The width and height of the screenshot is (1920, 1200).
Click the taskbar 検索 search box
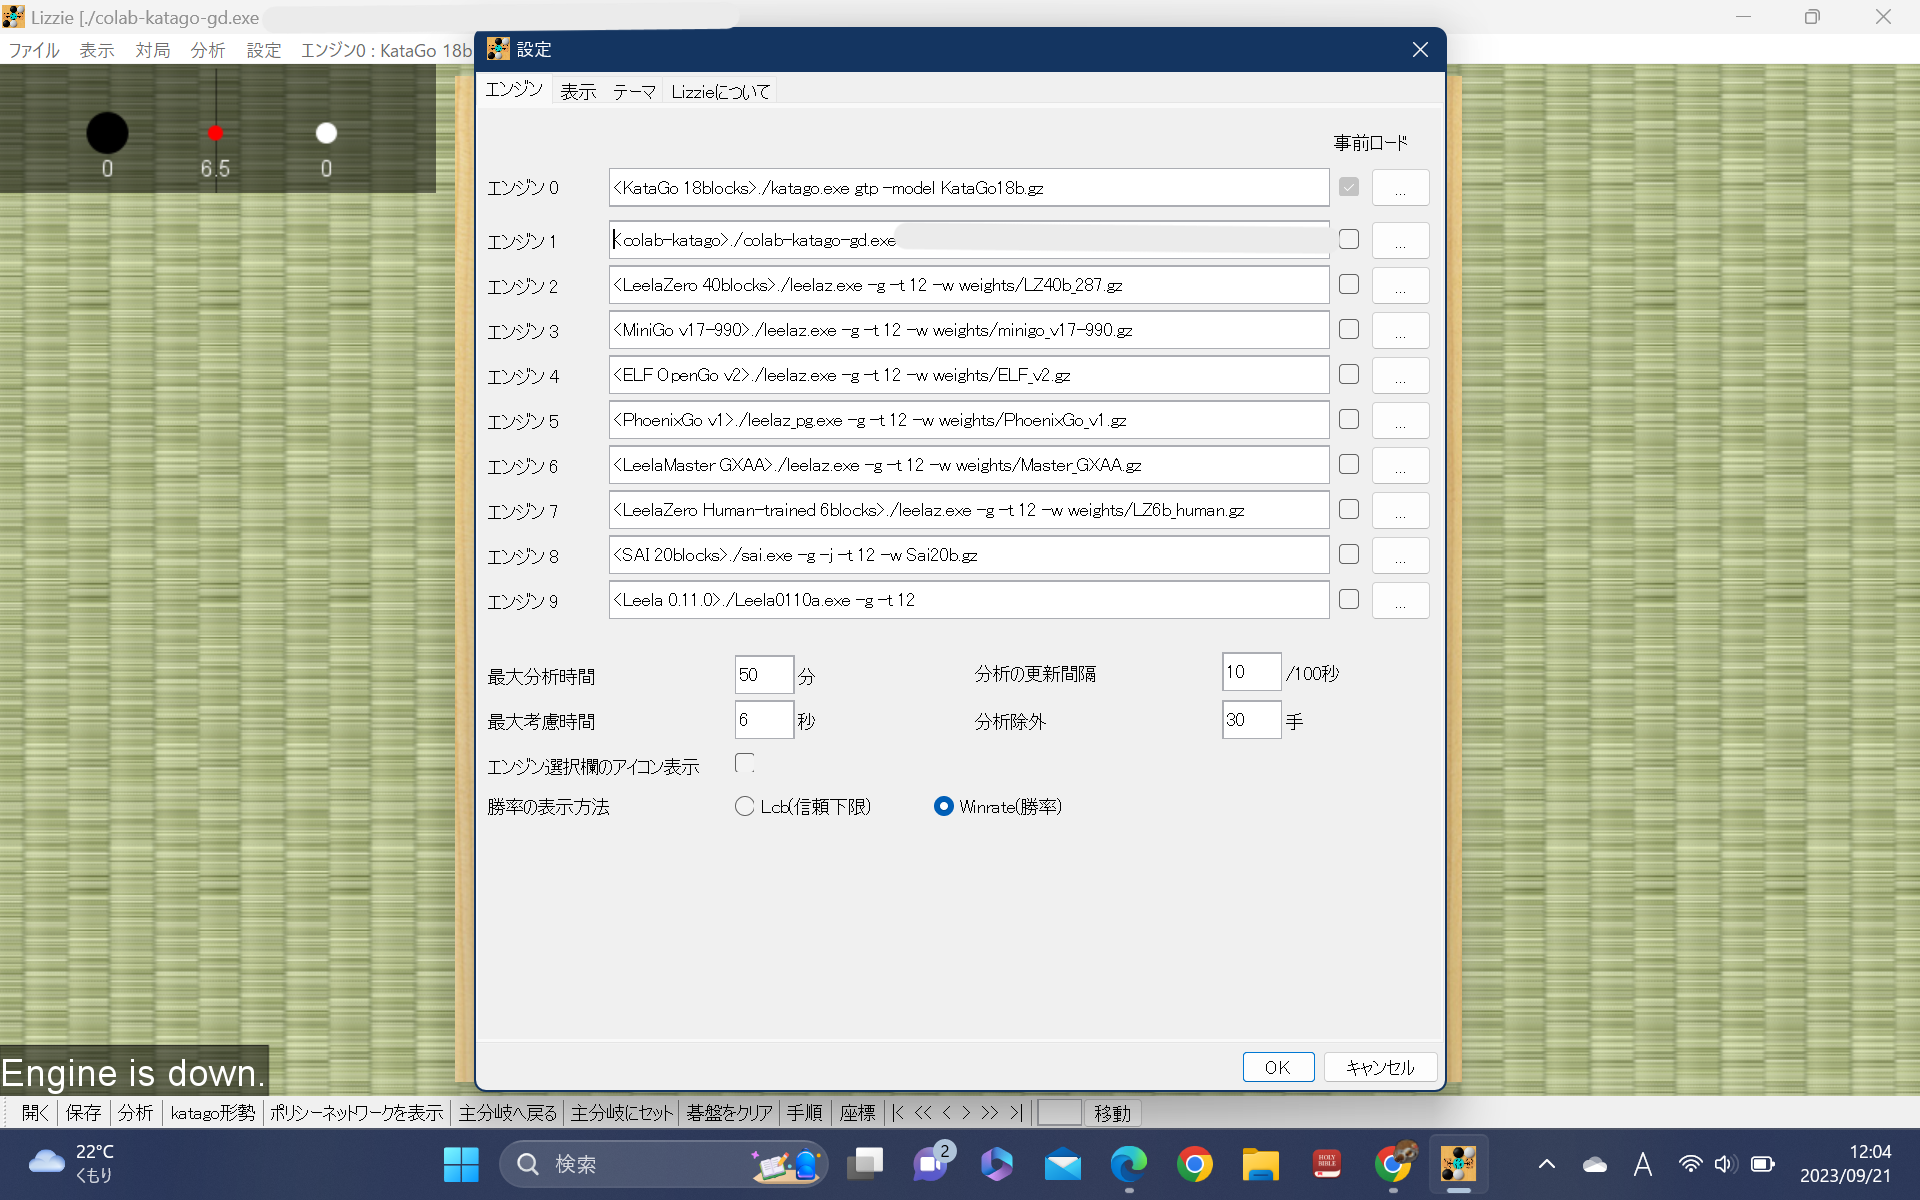(664, 1164)
